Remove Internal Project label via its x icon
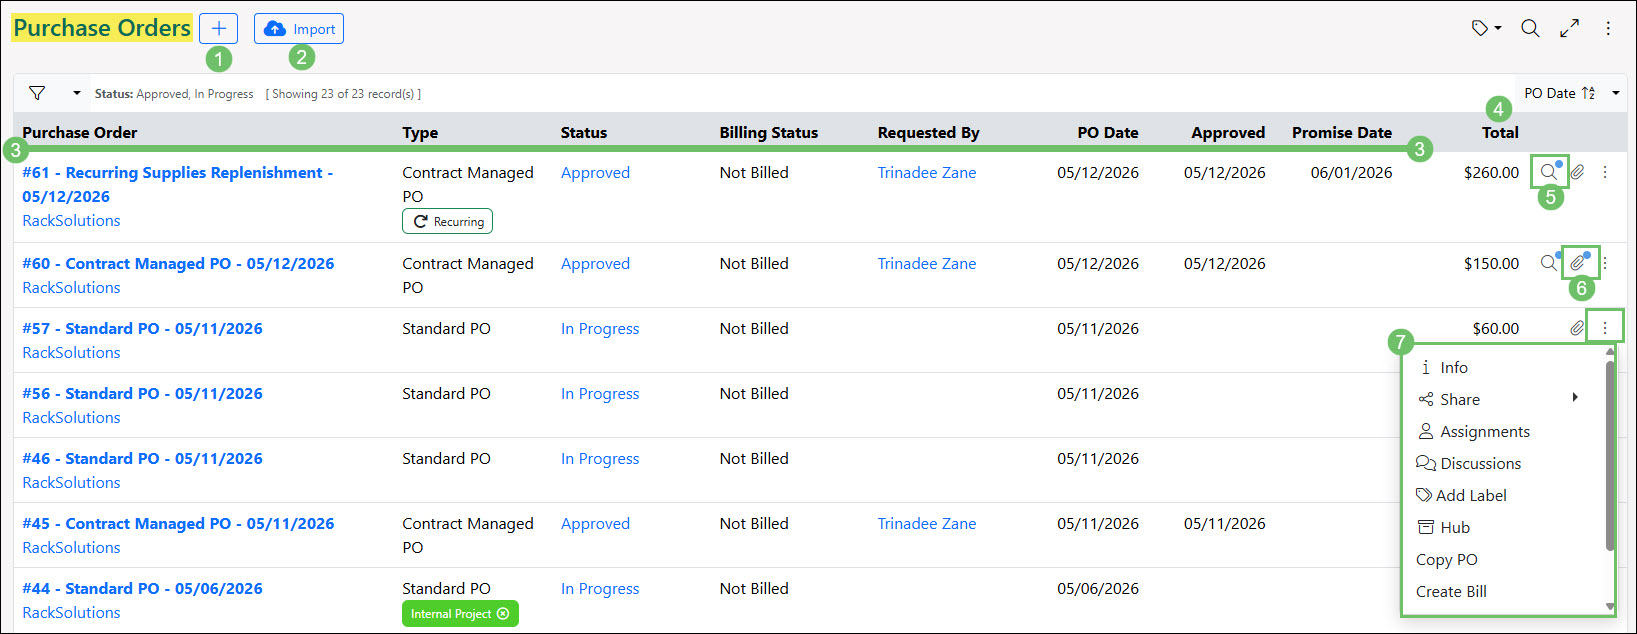 click(503, 614)
